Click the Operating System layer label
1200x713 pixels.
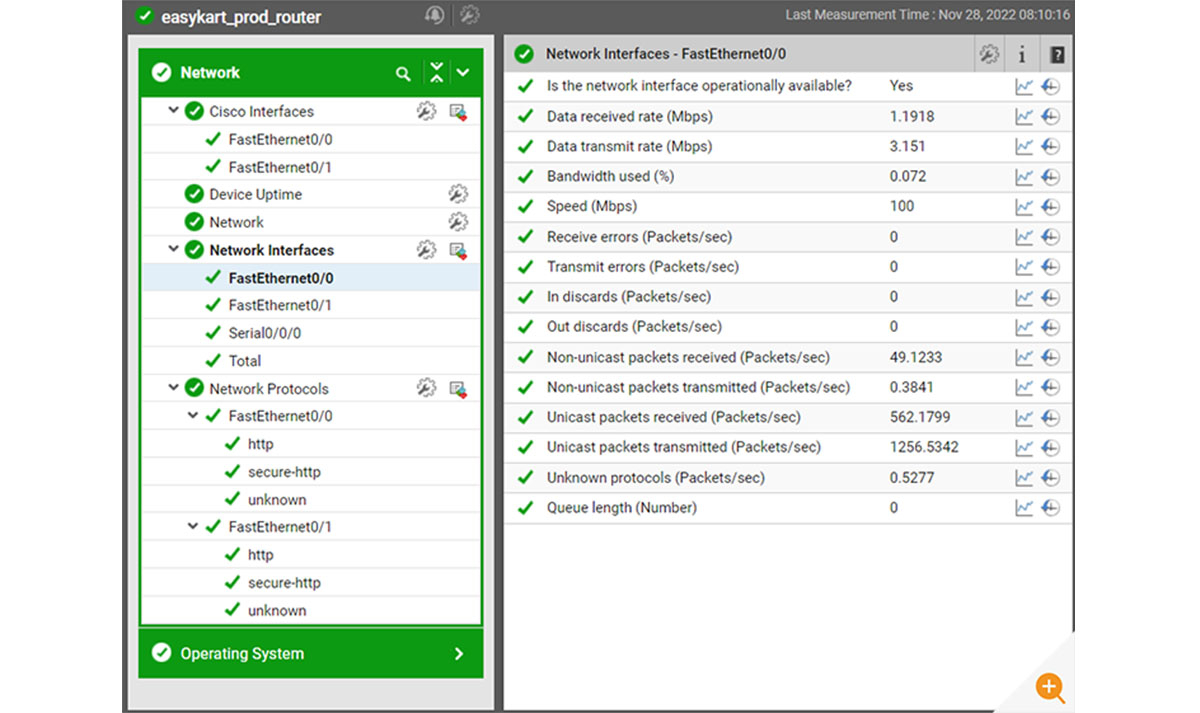coord(242,654)
